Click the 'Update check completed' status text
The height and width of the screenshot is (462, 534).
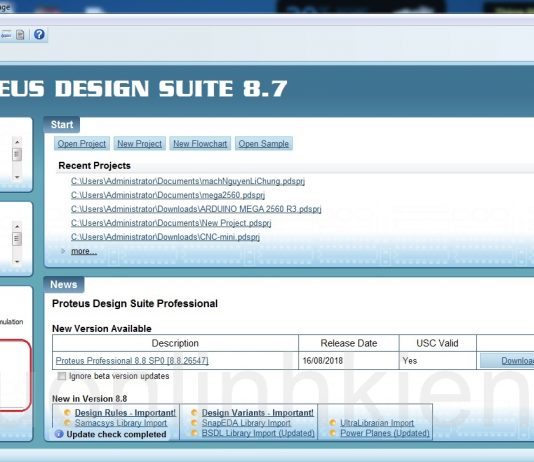tap(116, 434)
